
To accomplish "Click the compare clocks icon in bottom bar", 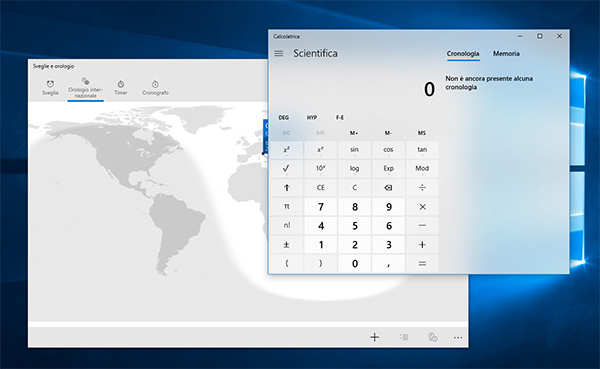I will pyautogui.click(x=432, y=337).
